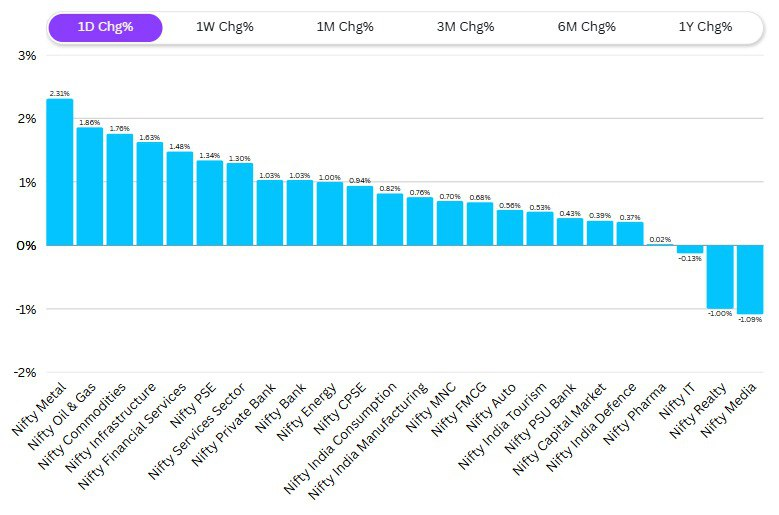Viewport: 779px width, 515px height.
Task: Click the Nifty PSE bar
Action: 210,203
